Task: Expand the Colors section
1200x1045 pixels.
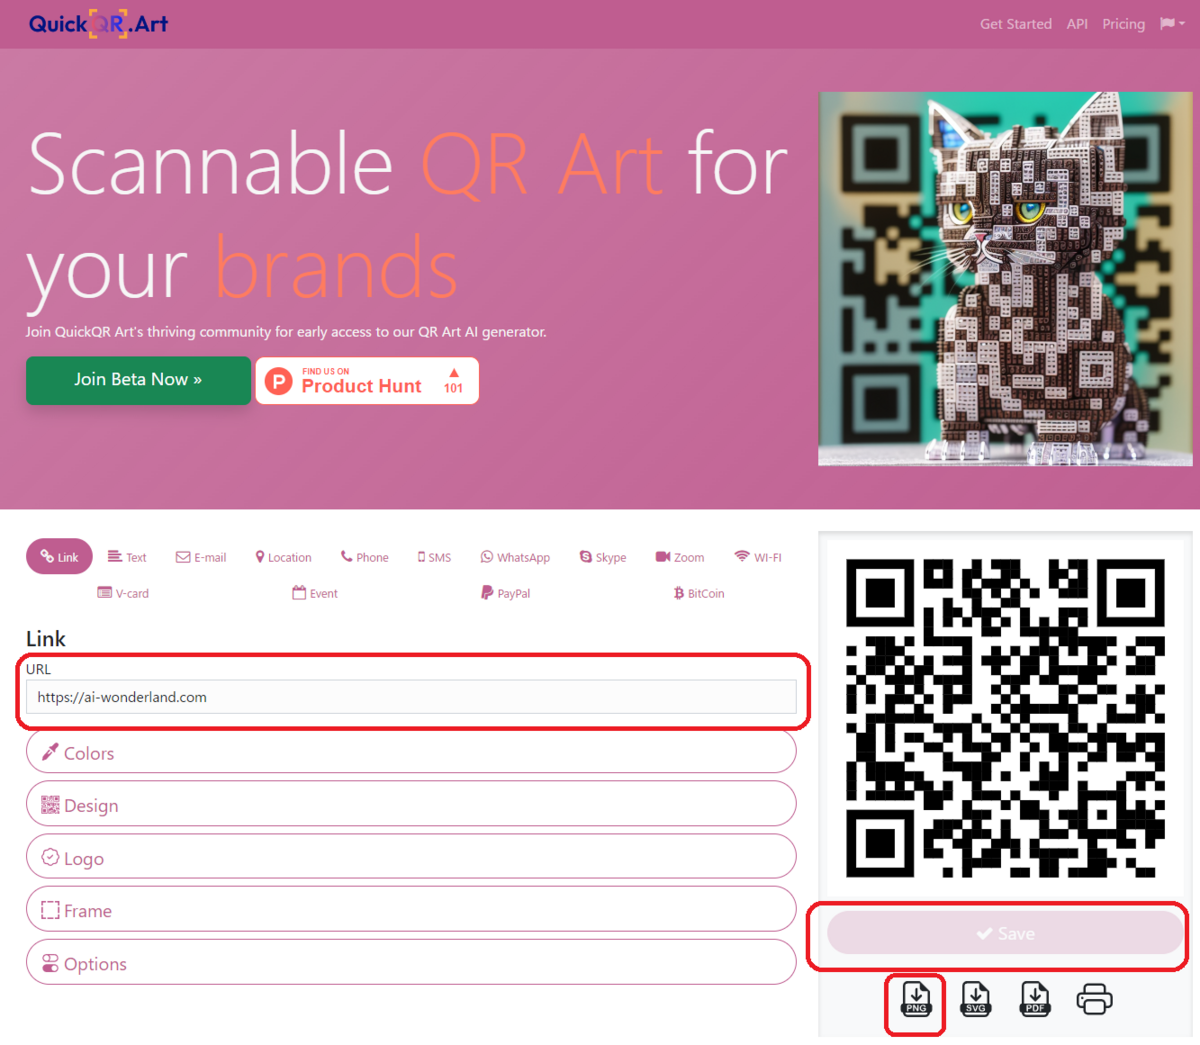Action: tap(411, 752)
